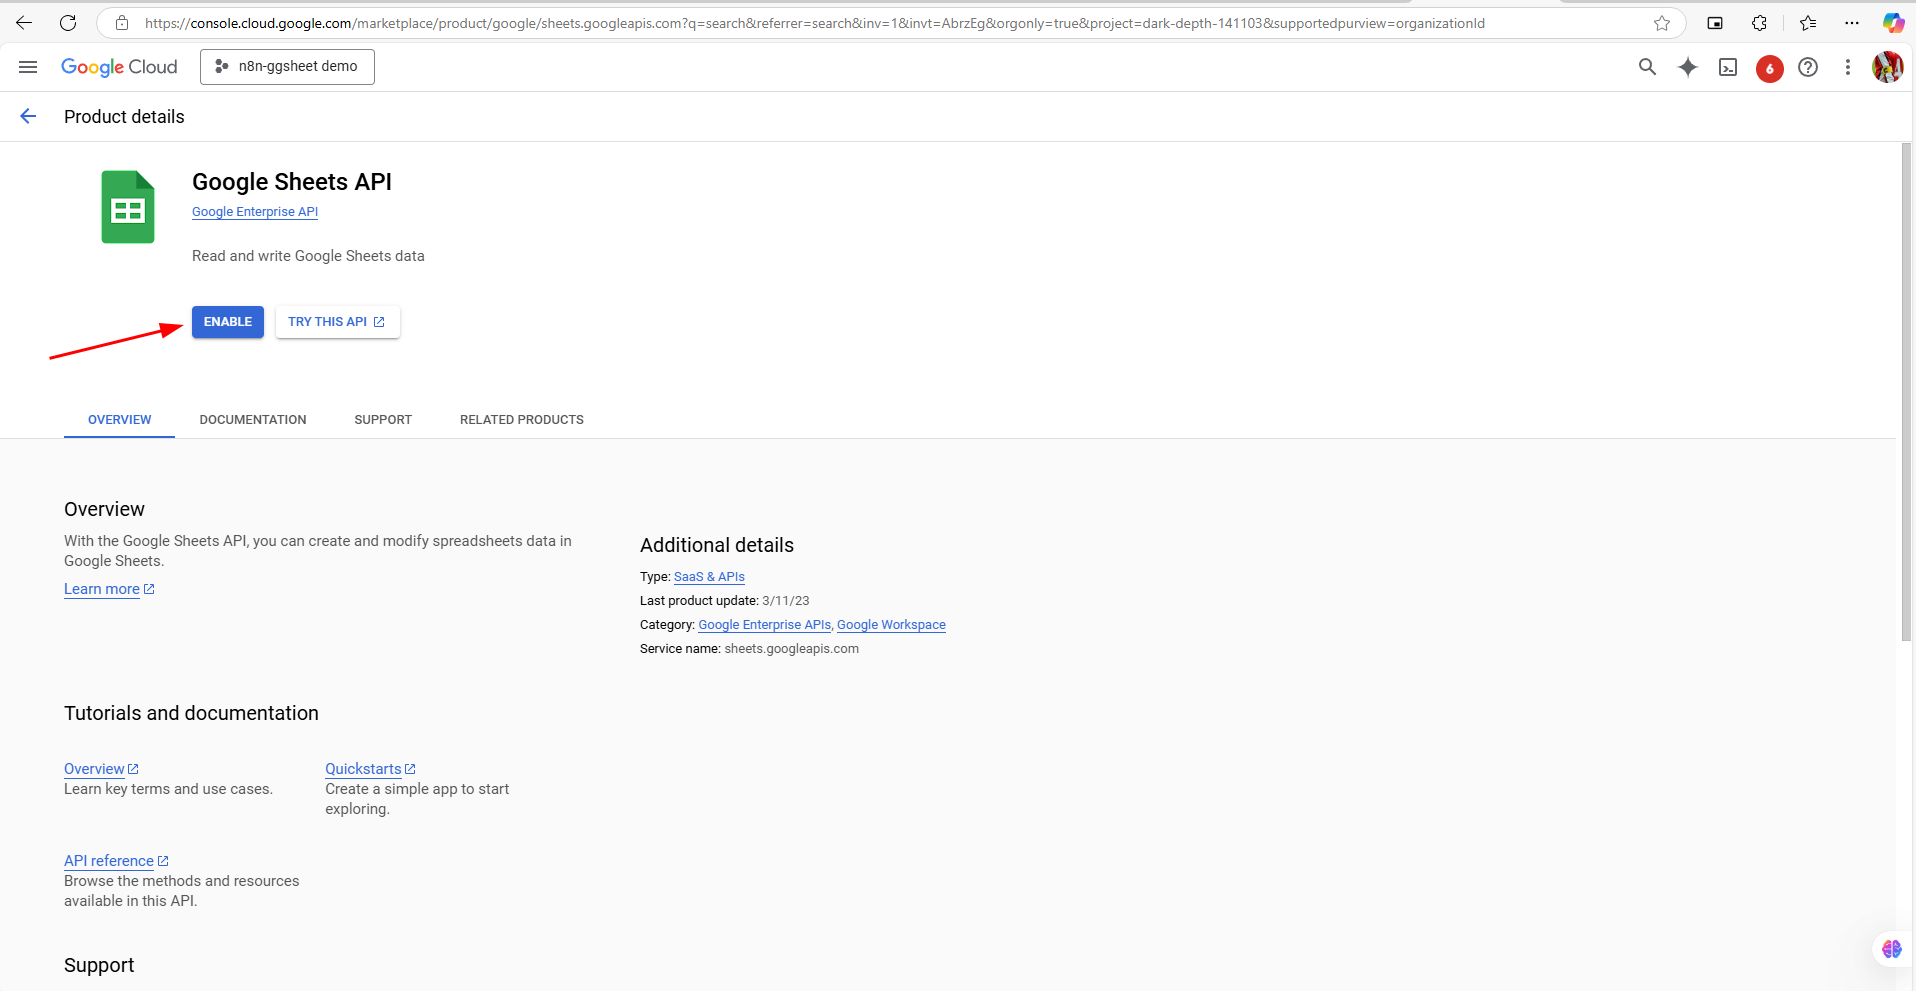Open the Google Cloud navigation menu

[x=28, y=67]
